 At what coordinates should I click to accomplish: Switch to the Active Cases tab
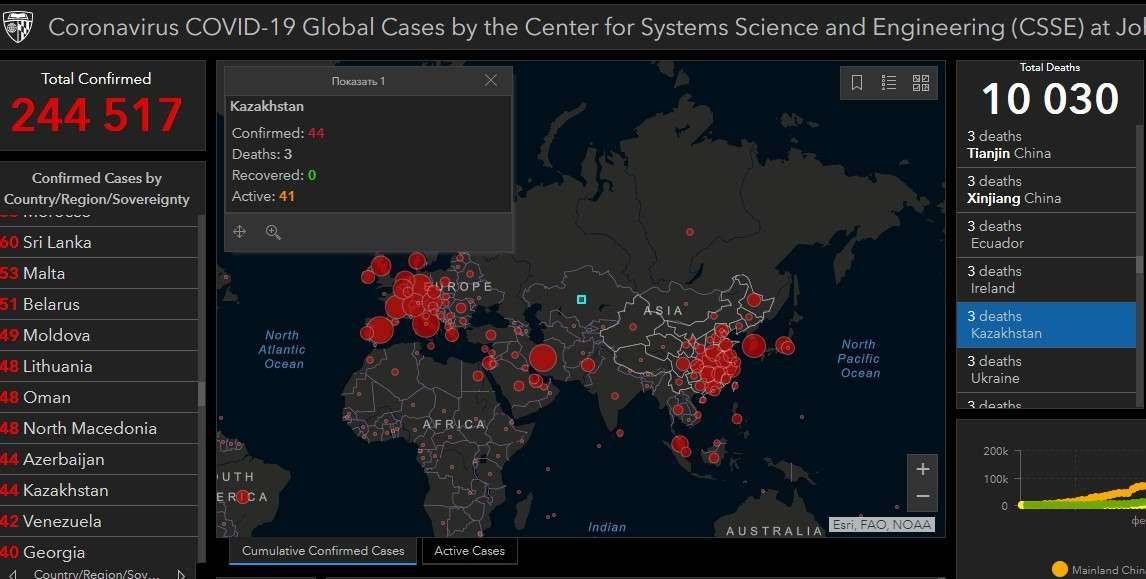coord(469,551)
